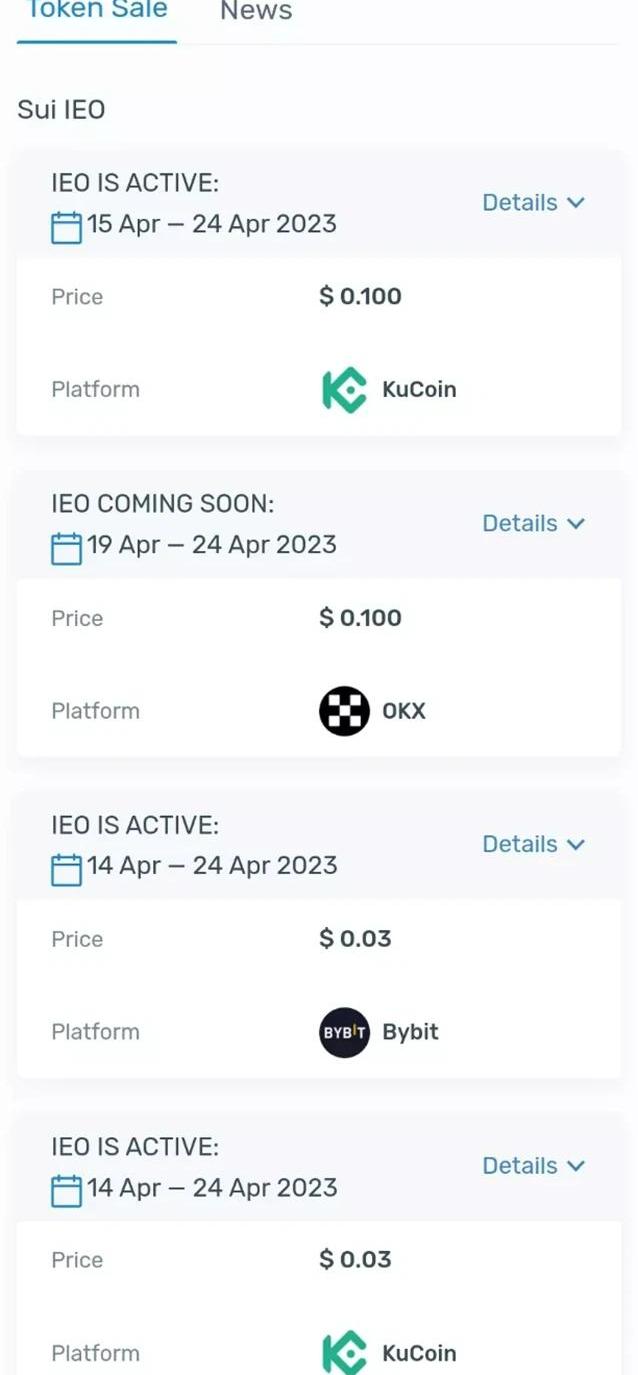Click the Bybit round logo icon
The width and height of the screenshot is (638, 1375).
coord(344,1032)
